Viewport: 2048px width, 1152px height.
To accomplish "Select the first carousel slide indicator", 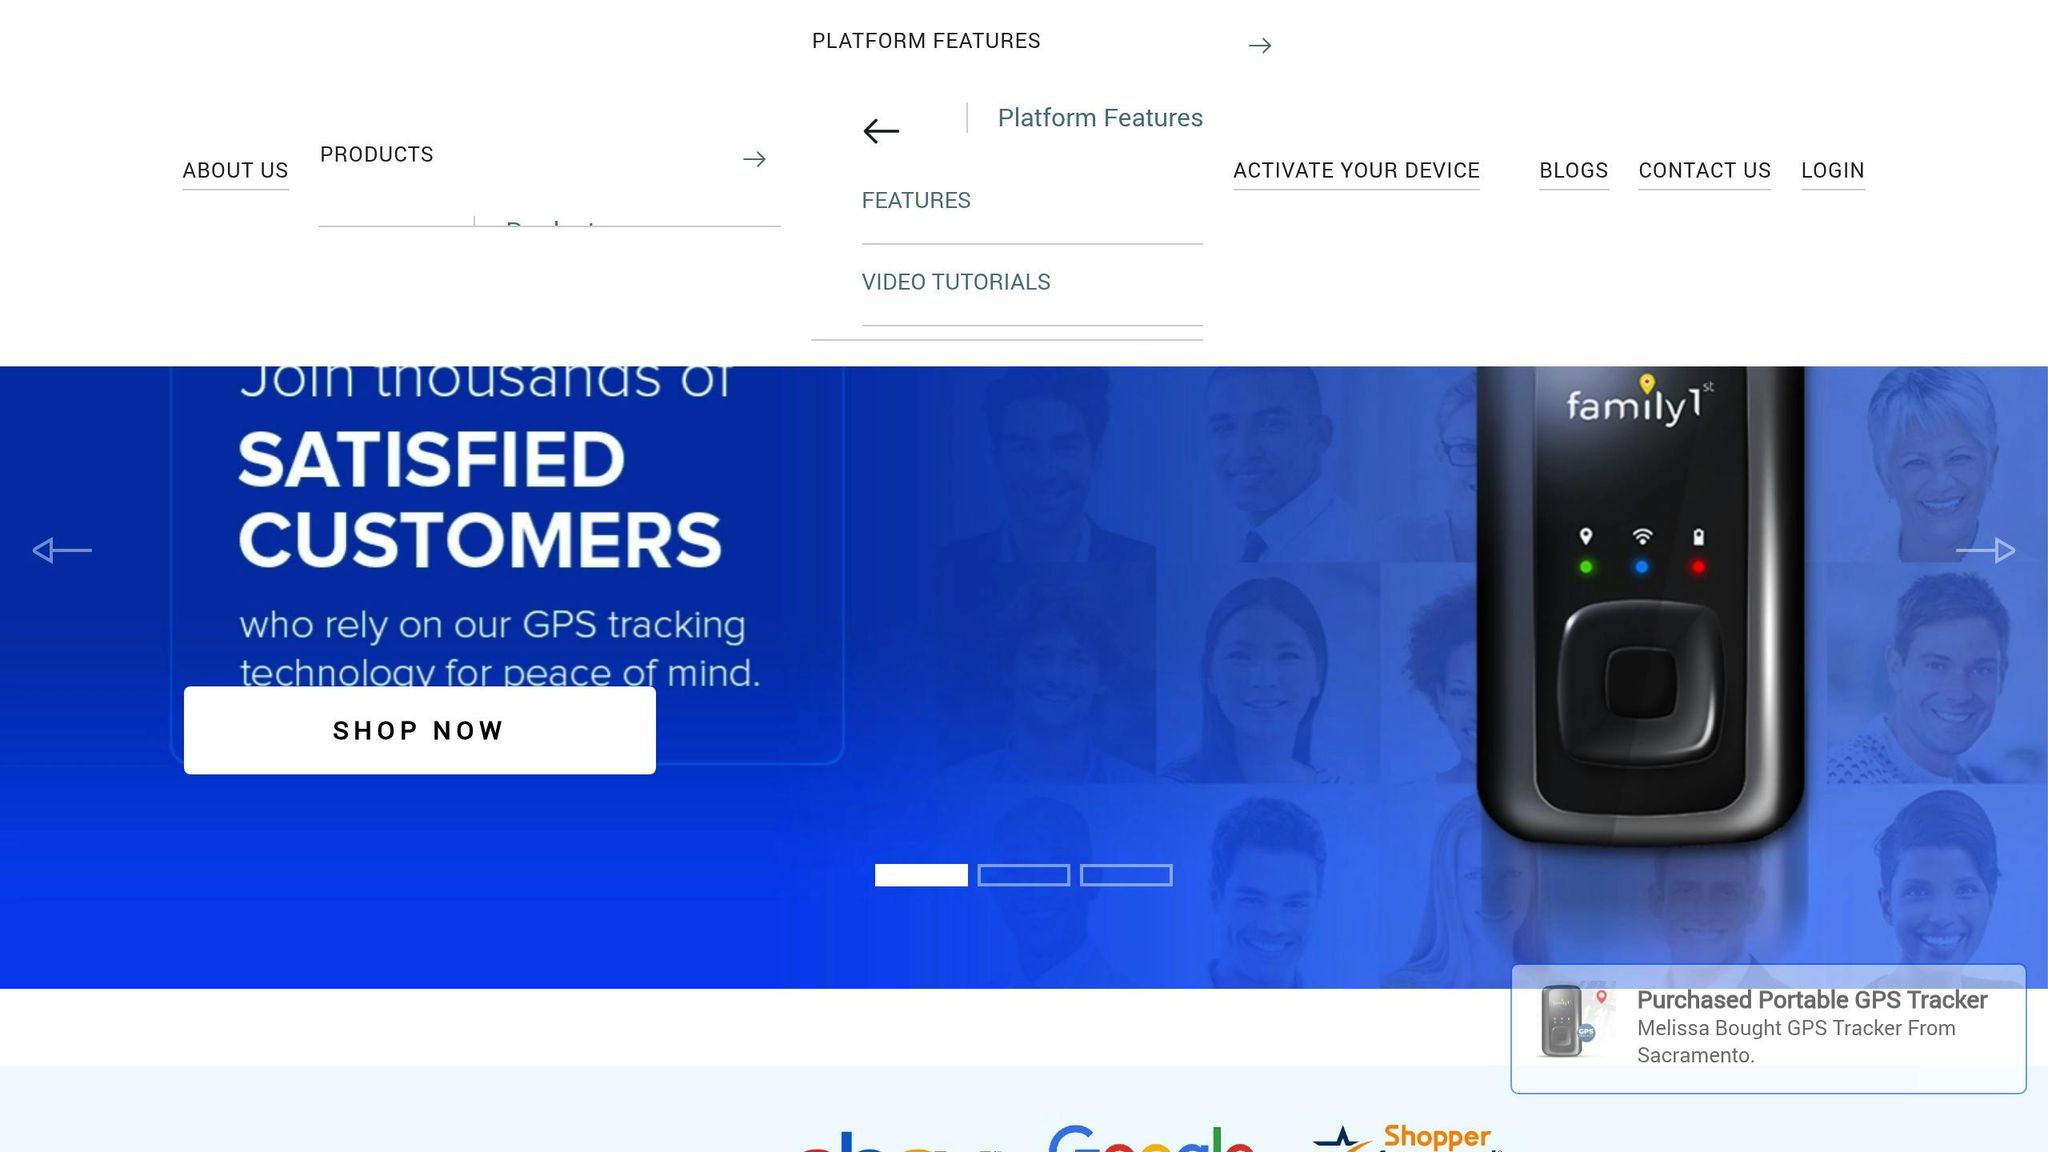I will pyautogui.click(x=921, y=875).
